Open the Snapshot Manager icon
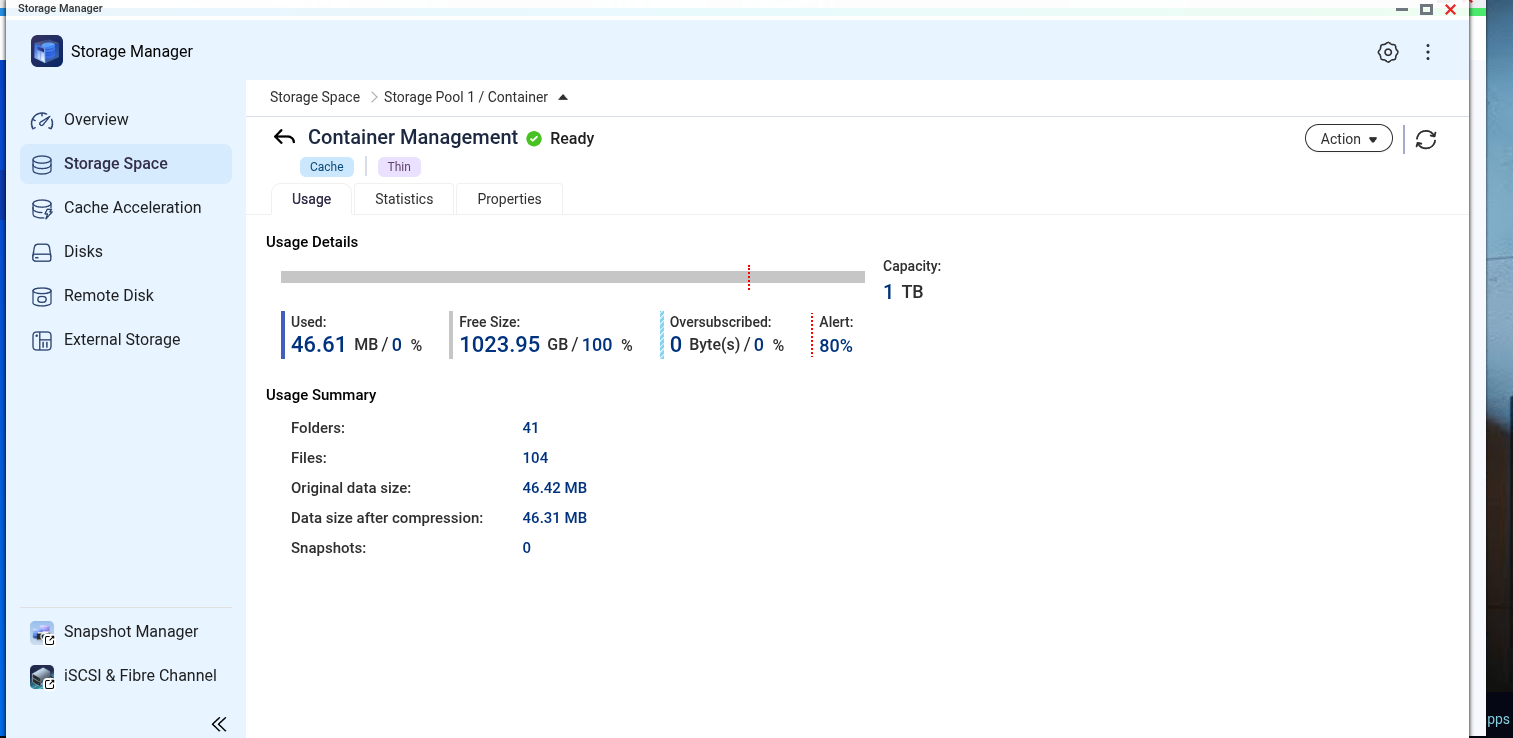This screenshot has height=738, width=1513. click(x=42, y=632)
